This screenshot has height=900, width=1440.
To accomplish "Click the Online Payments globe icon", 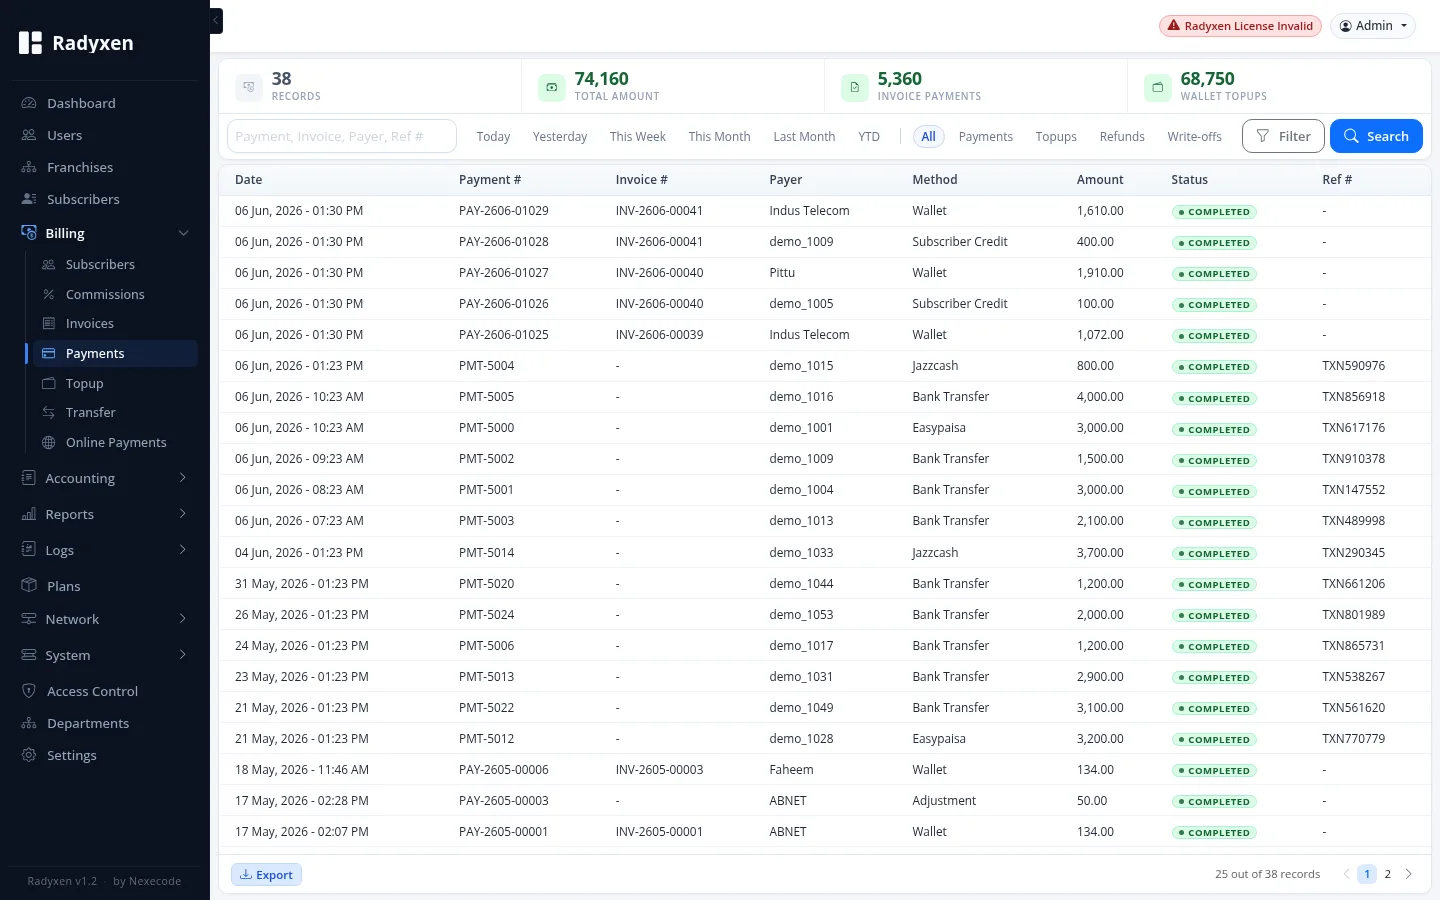I will [x=48, y=442].
